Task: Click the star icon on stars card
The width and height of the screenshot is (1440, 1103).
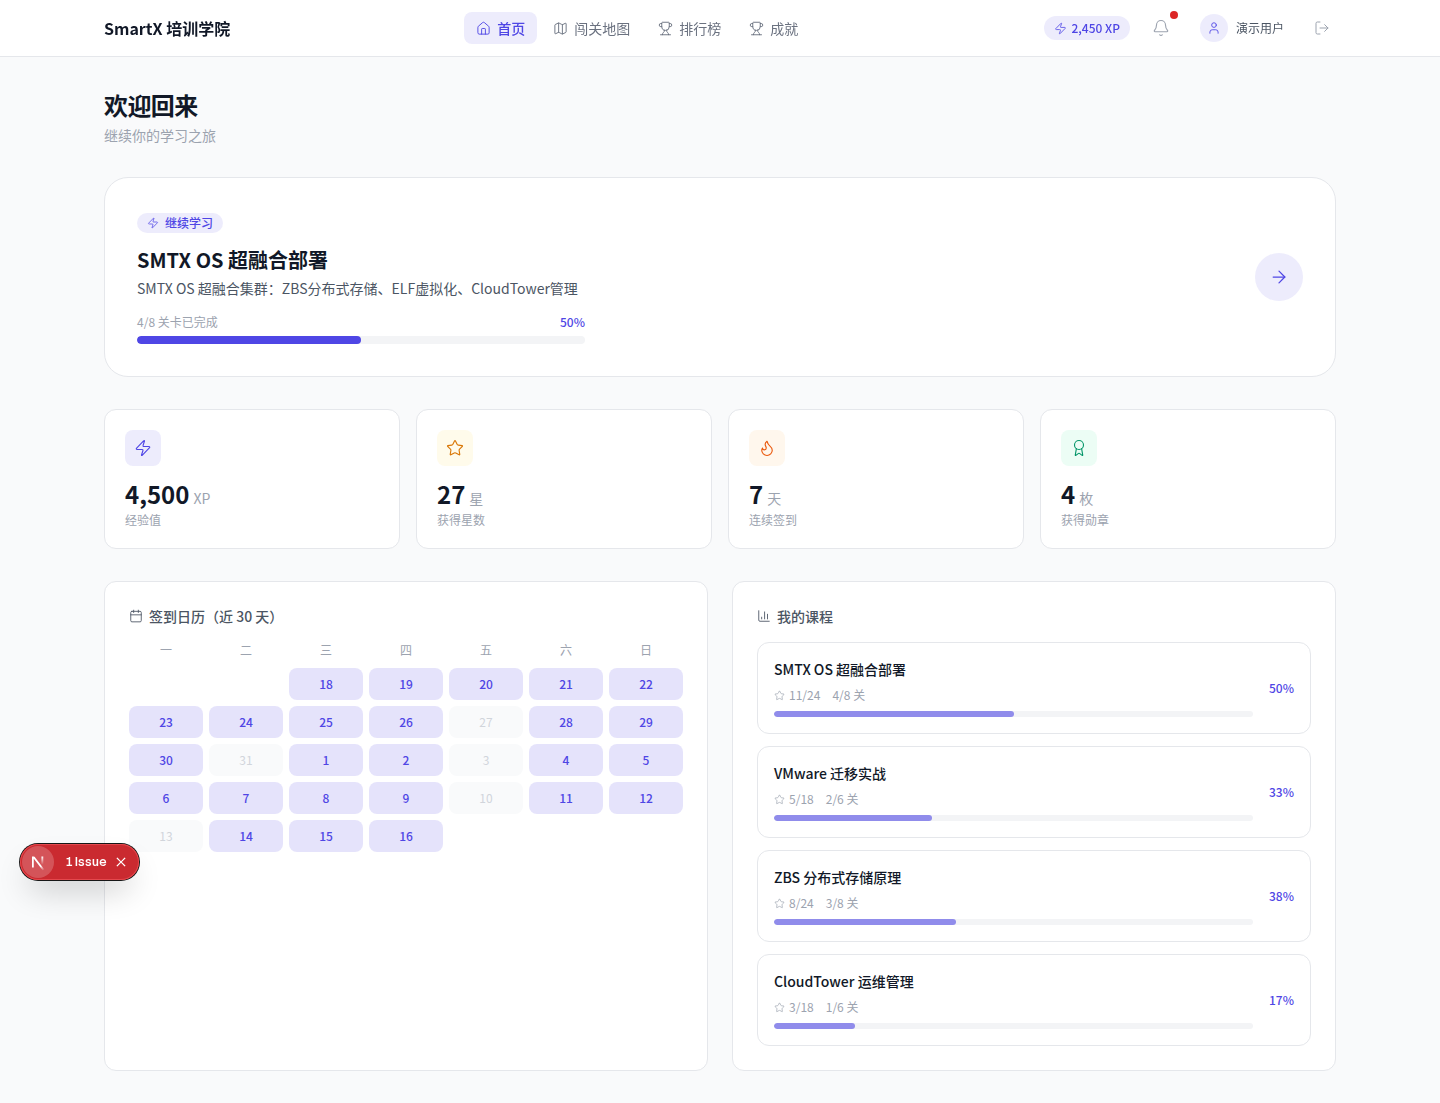Action: click(x=455, y=448)
